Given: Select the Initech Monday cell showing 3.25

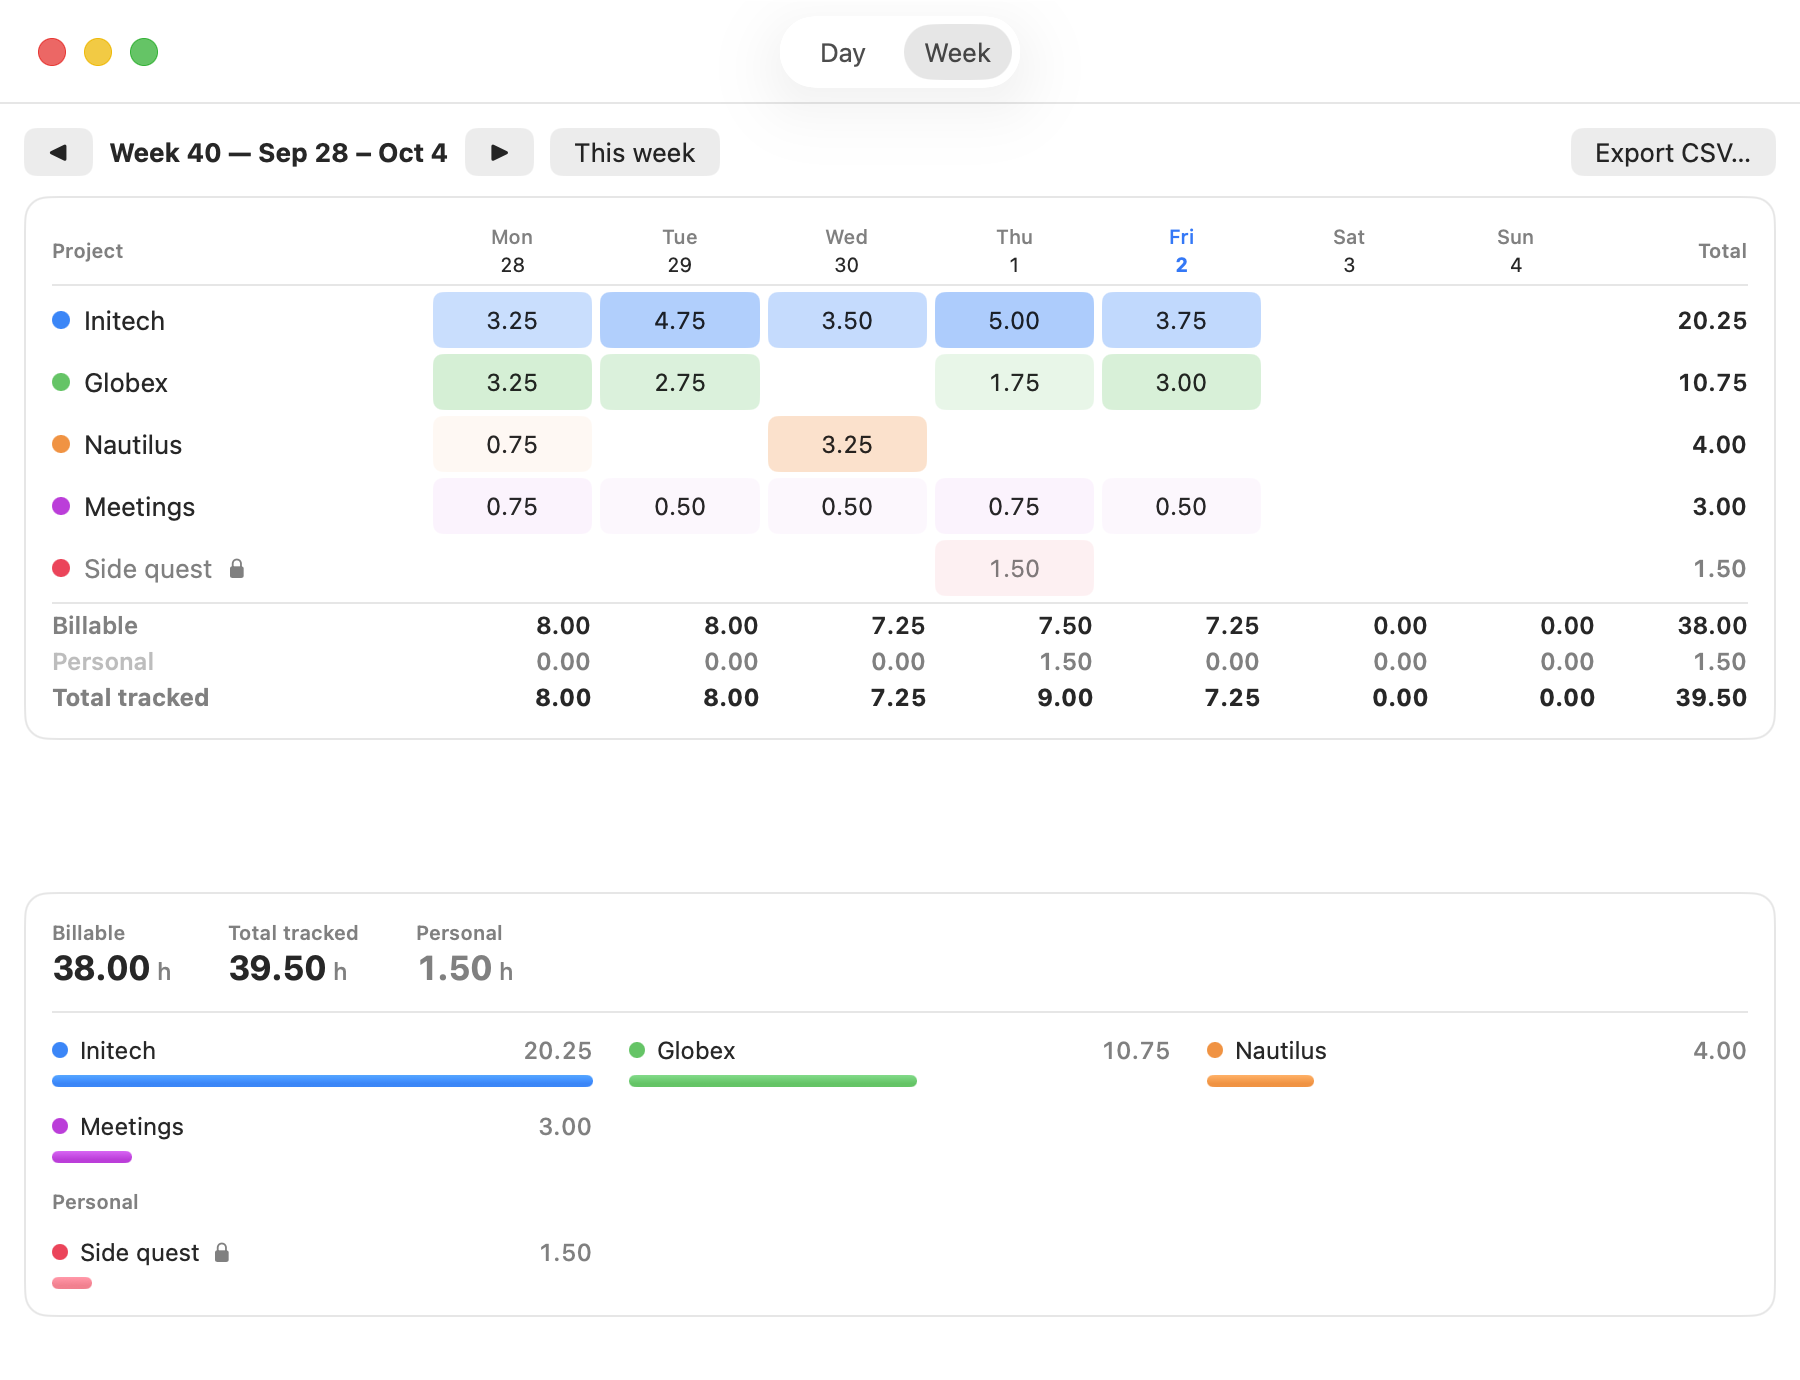Looking at the screenshot, I should tap(512, 320).
